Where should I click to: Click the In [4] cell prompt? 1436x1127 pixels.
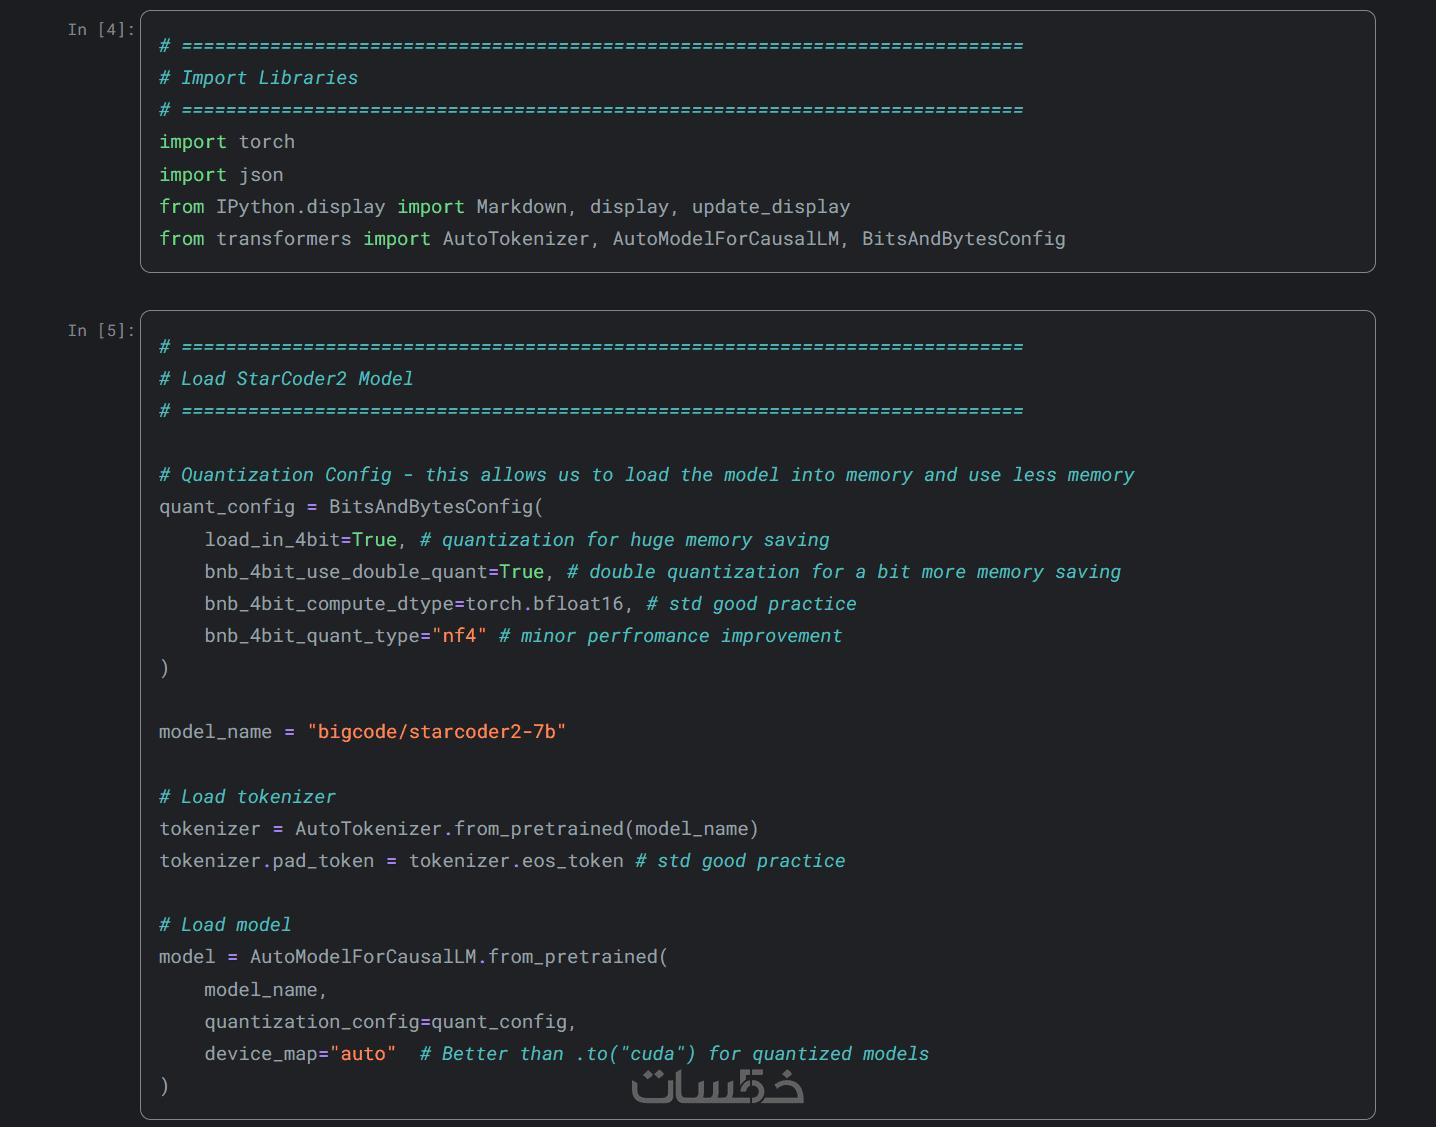tap(100, 30)
